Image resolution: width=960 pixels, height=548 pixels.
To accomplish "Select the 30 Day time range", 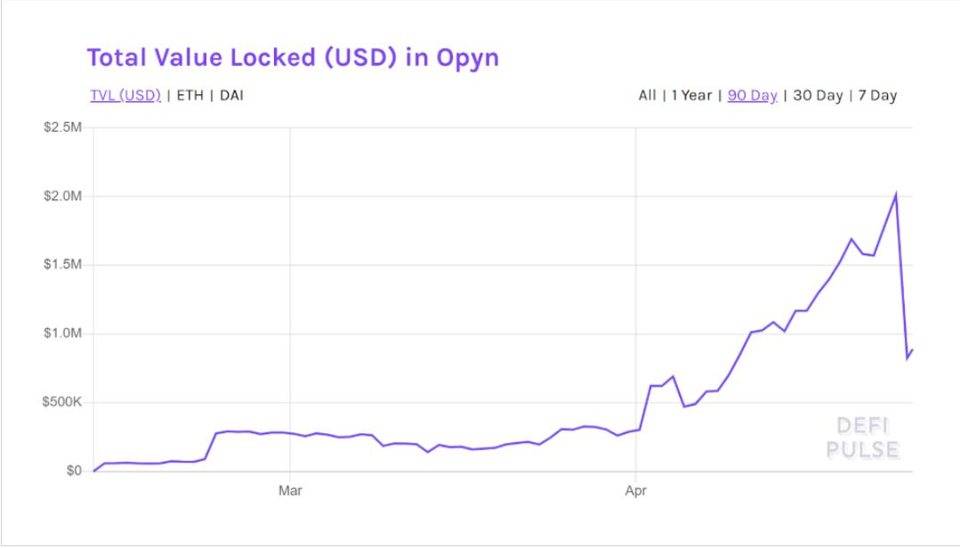I will click(818, 96).
